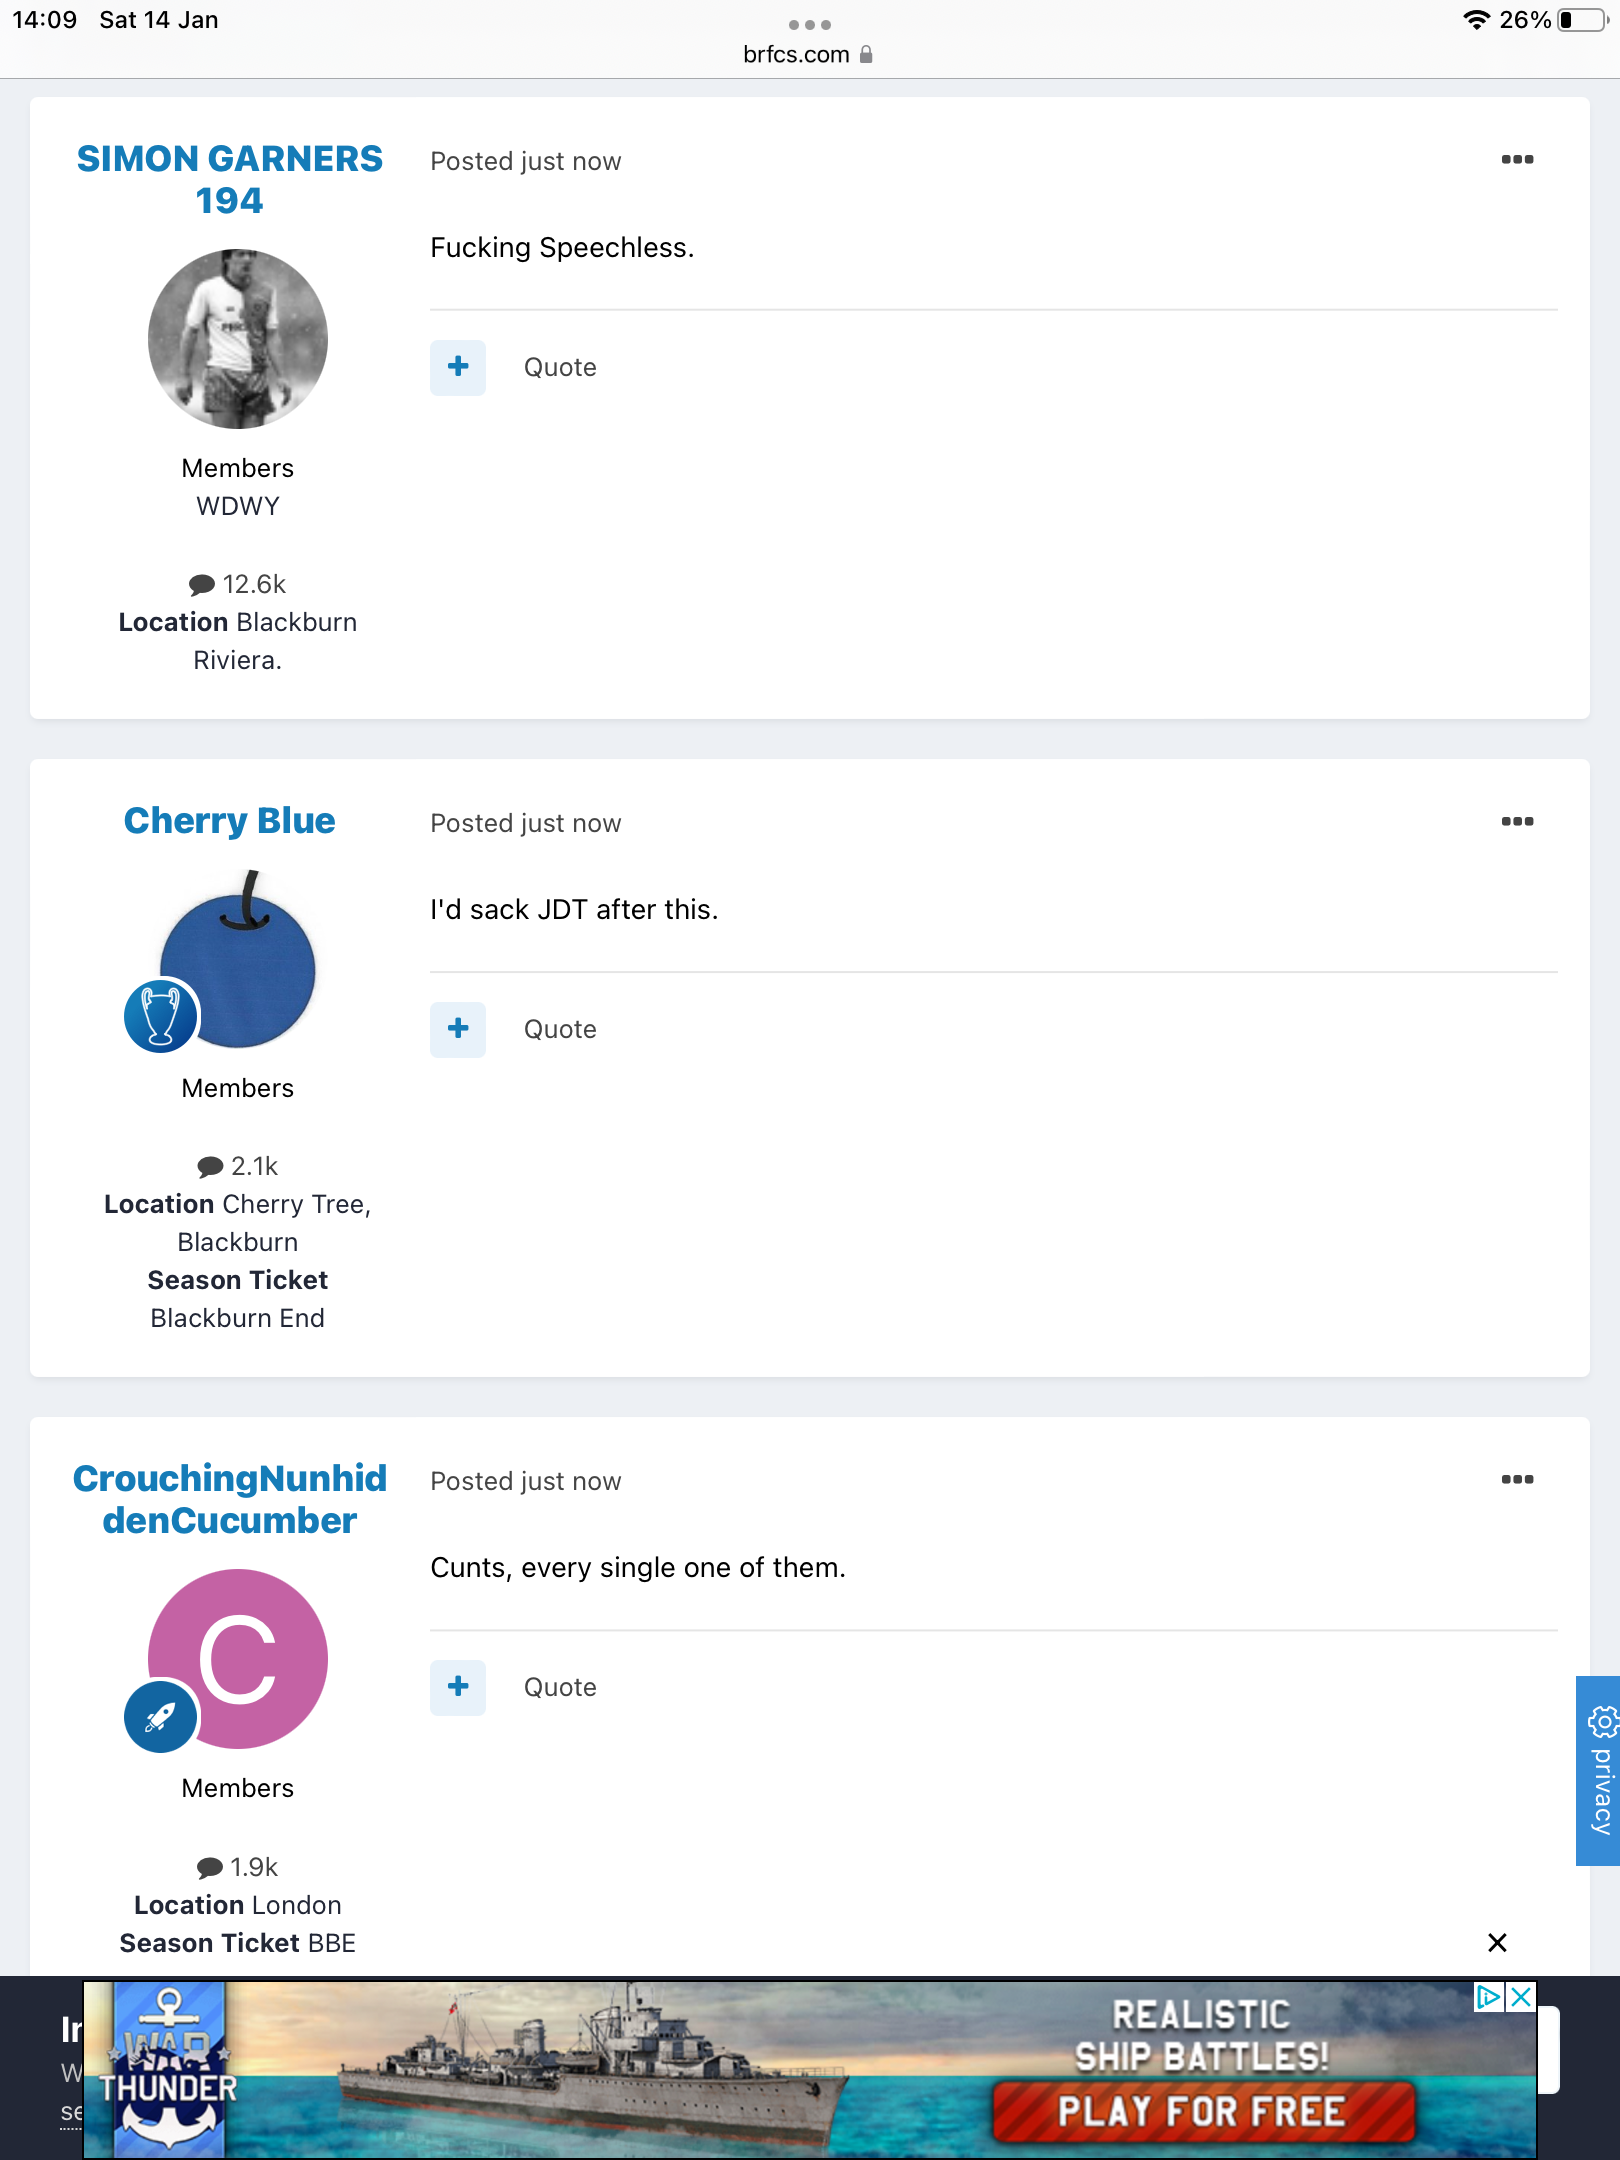
Task: Open Cherry Blue username link
Action: coord(230,821)
